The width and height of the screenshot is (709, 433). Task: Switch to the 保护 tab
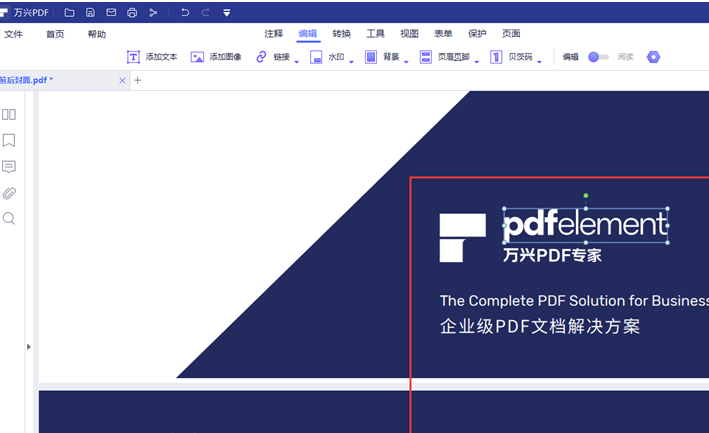pyautogui.click(x=477, y=34)
